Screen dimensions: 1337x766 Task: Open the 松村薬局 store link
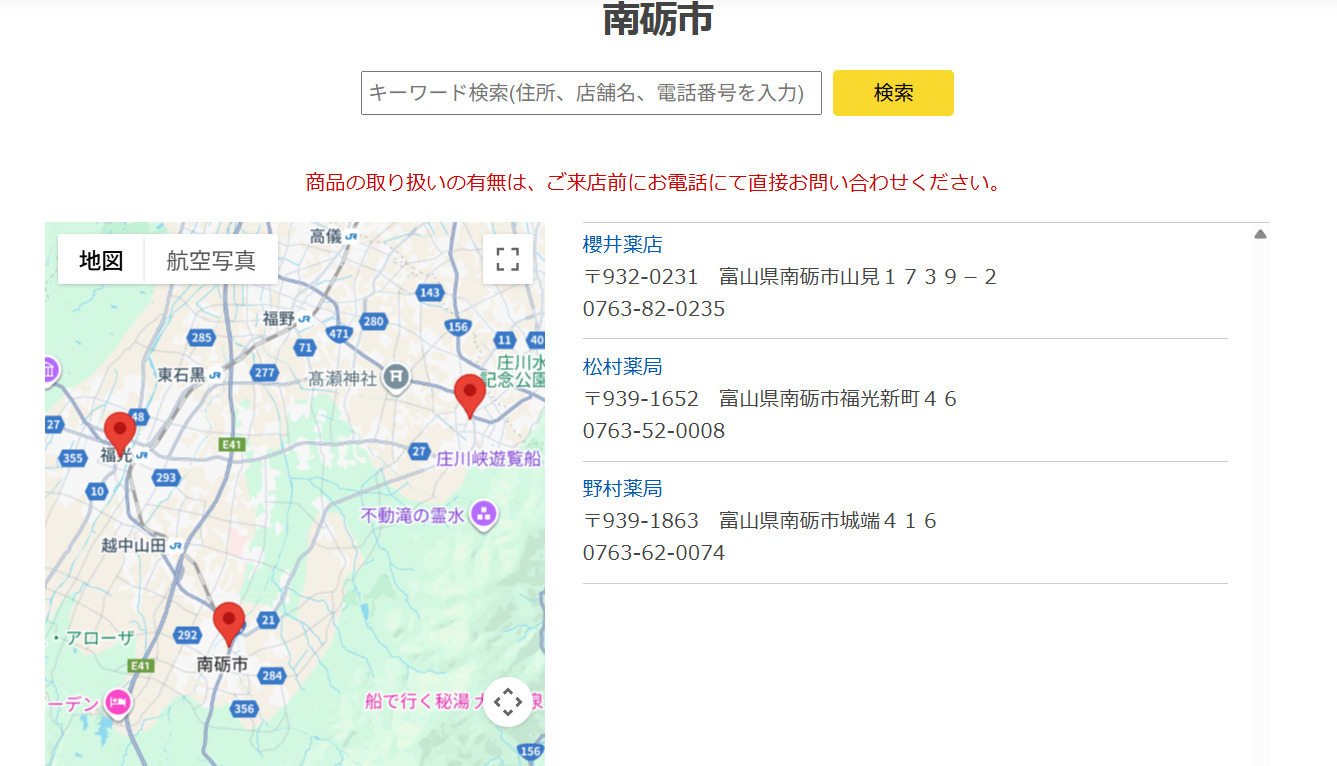[622, 367]
